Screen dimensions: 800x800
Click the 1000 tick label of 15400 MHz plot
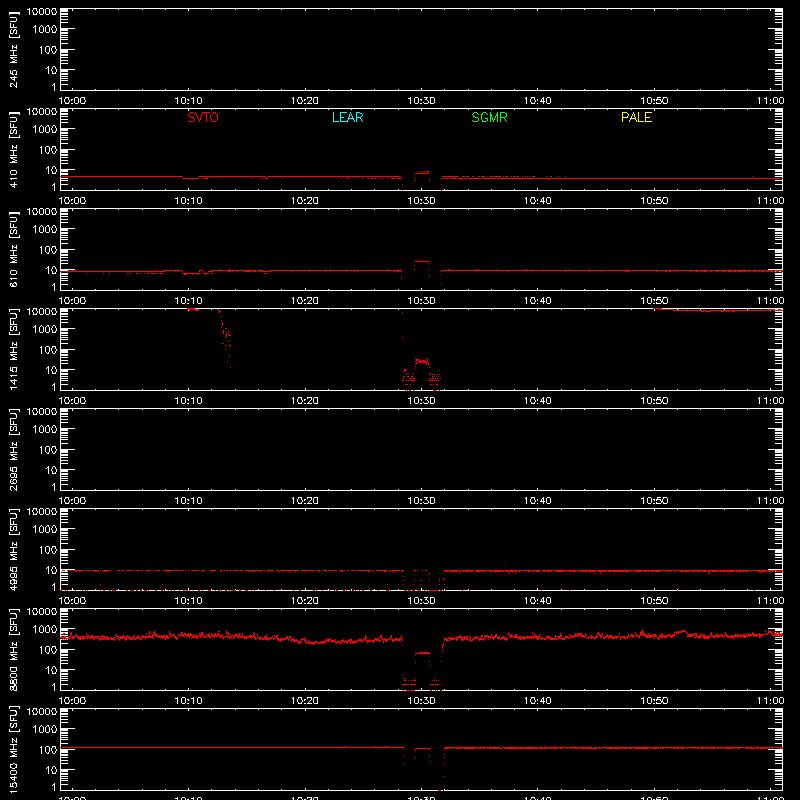point(45,730)
